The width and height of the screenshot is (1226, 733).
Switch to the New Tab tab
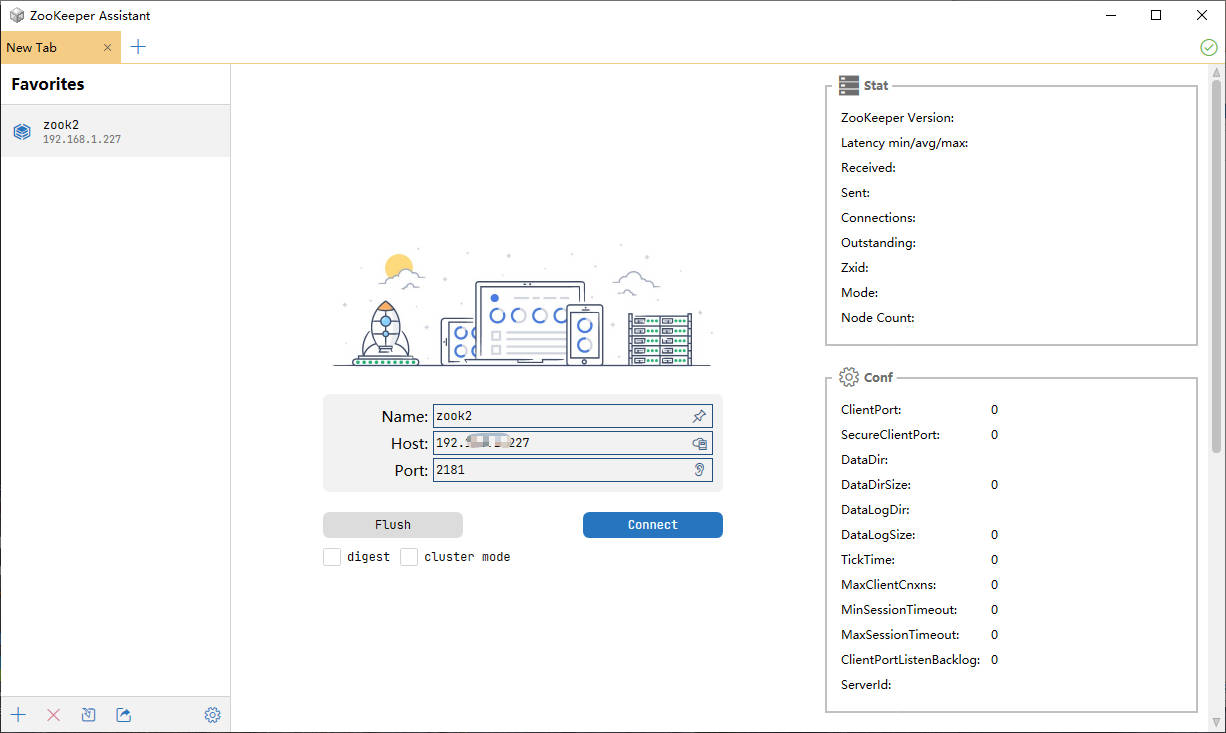click(x=60, y=47)
